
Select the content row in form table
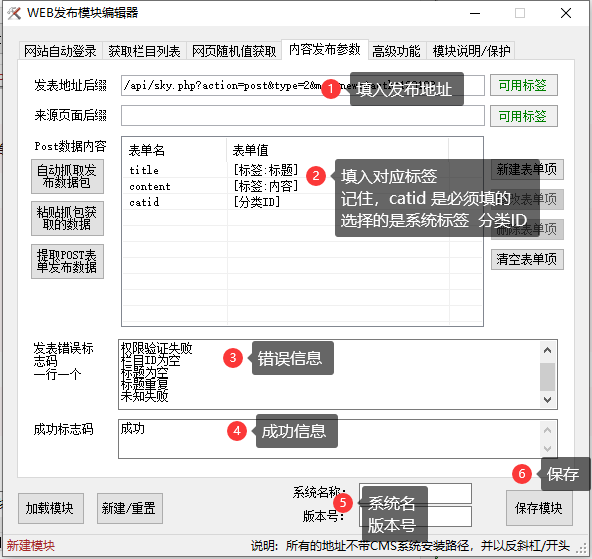coord(302,186)
